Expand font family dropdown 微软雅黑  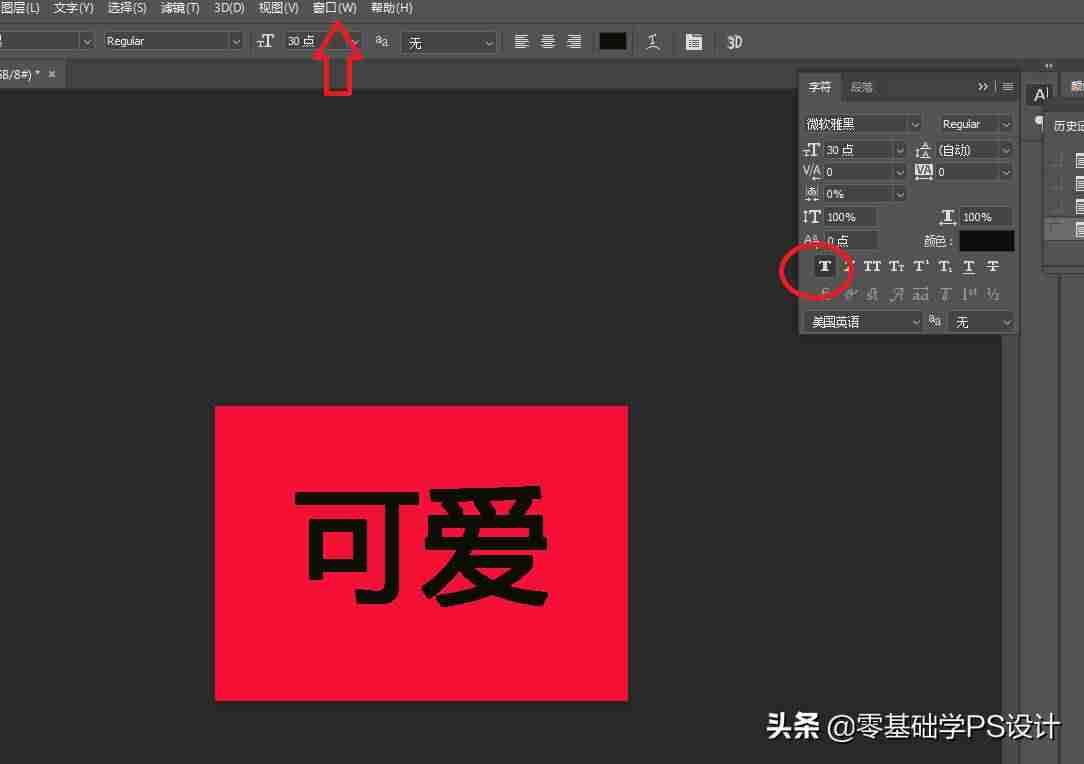[862, 124]
